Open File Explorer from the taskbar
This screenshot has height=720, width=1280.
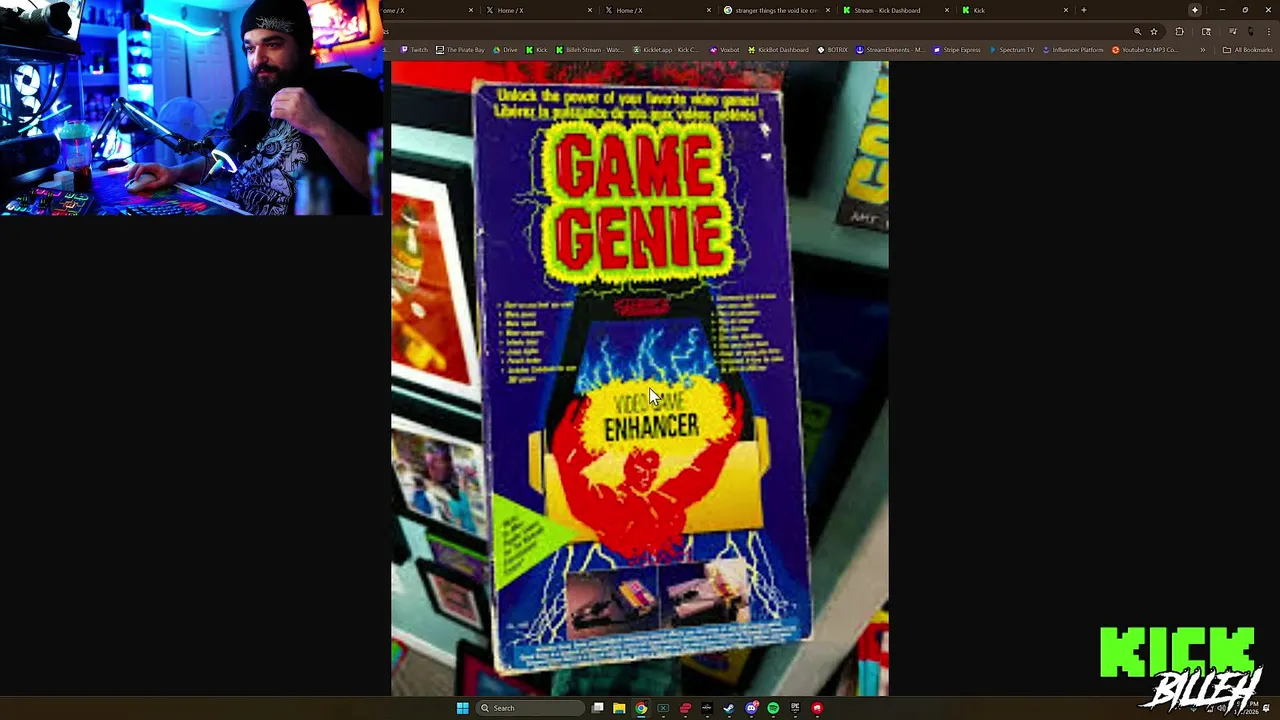619,708
